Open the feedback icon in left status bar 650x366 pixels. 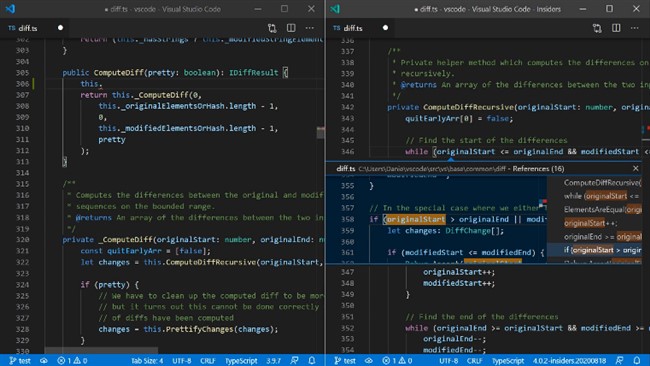[294, 361]
